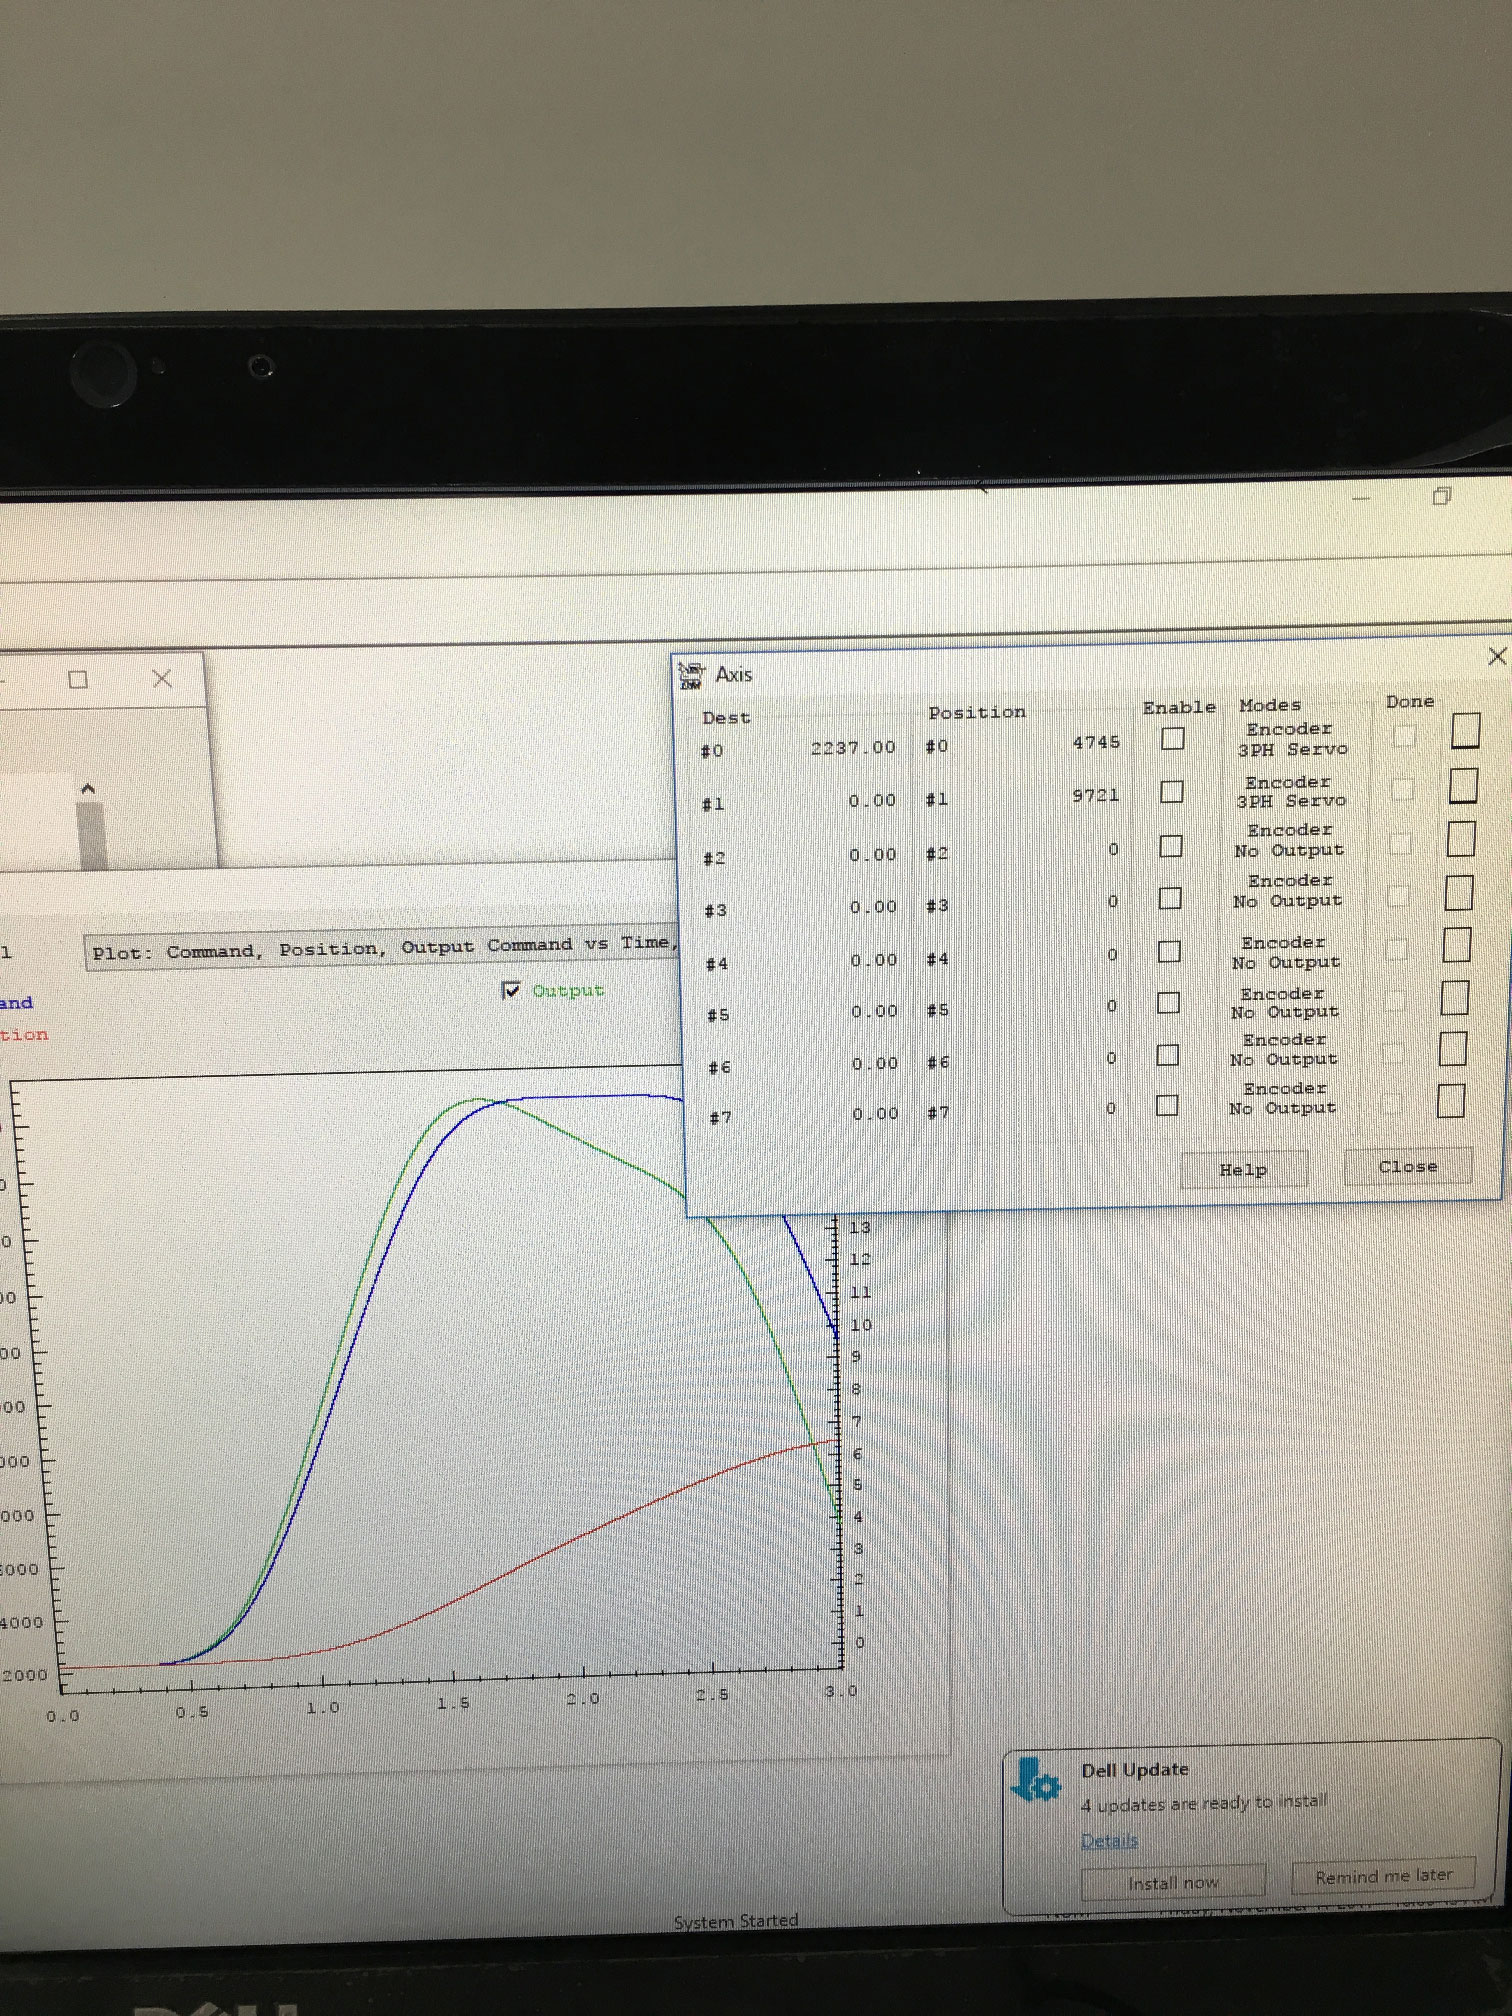The height and width of the screenshot is (2016, 1512).
Task: Click the Dest value 2237.00 for axis #0
Action: (x=852, y=748)
